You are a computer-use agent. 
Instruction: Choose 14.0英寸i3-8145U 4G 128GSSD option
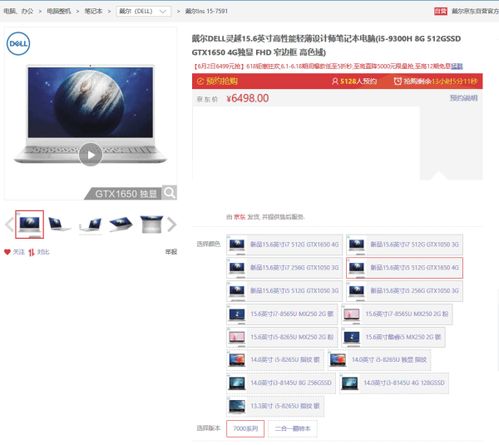pyautogui.click(x=394, y=383)
